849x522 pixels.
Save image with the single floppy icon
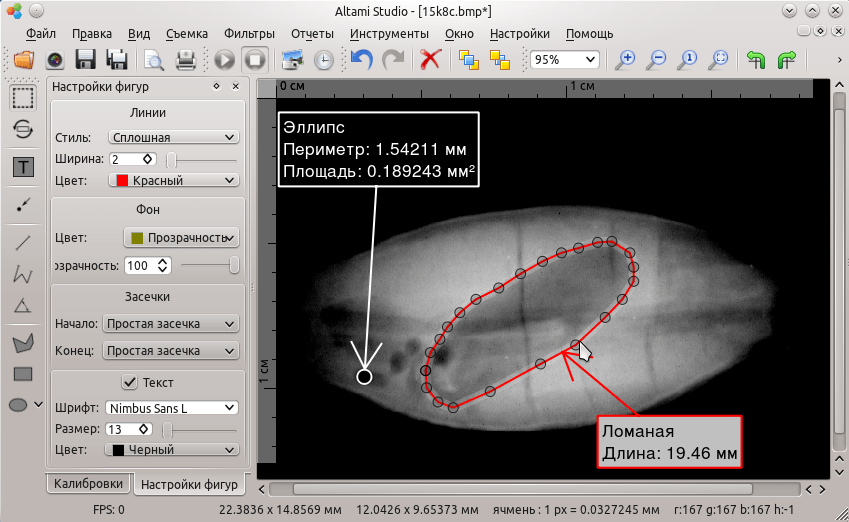point(85,60)
